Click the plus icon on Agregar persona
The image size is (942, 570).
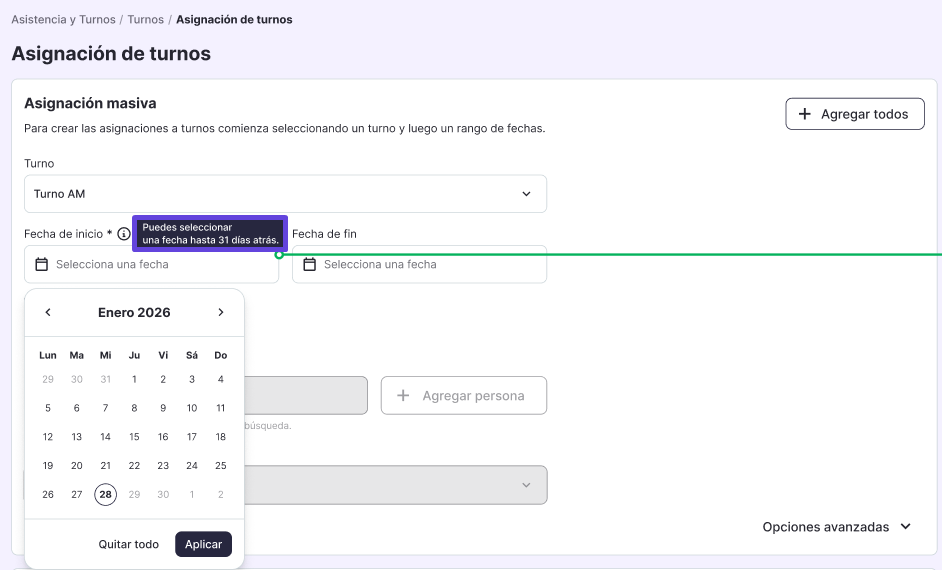click(x=403, y=395)
